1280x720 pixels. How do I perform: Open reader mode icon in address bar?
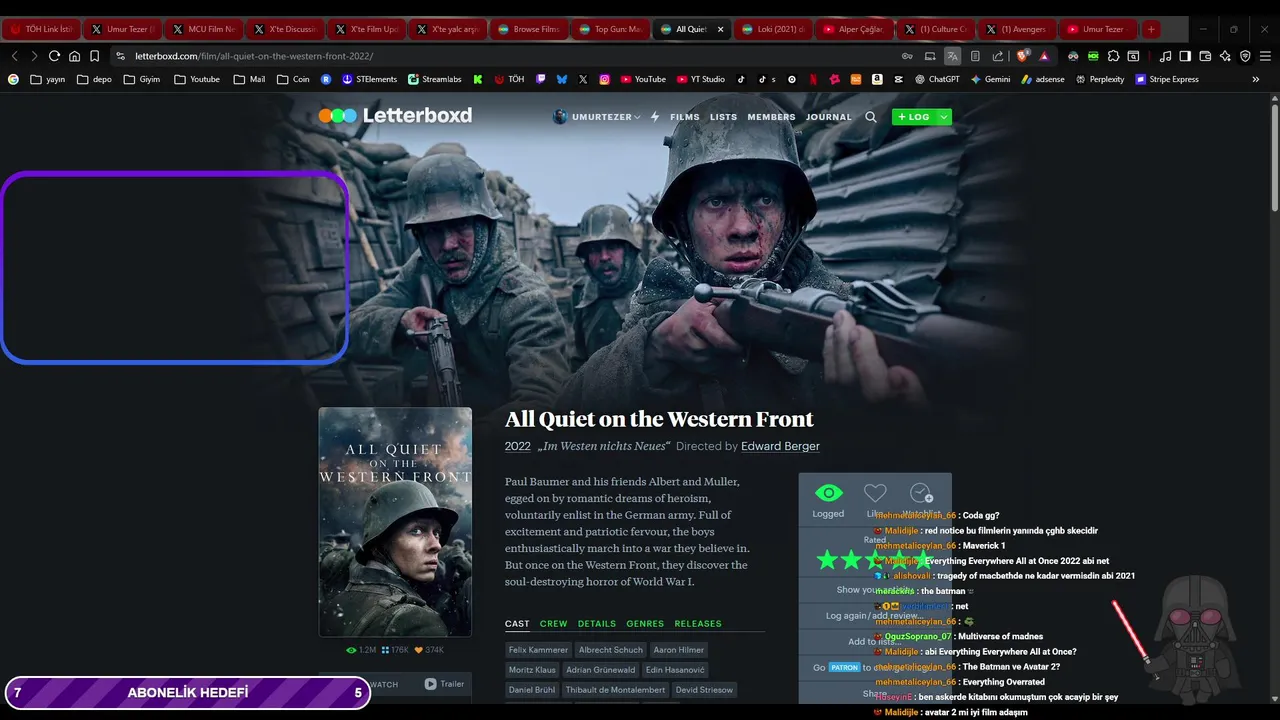pos(975,56)
